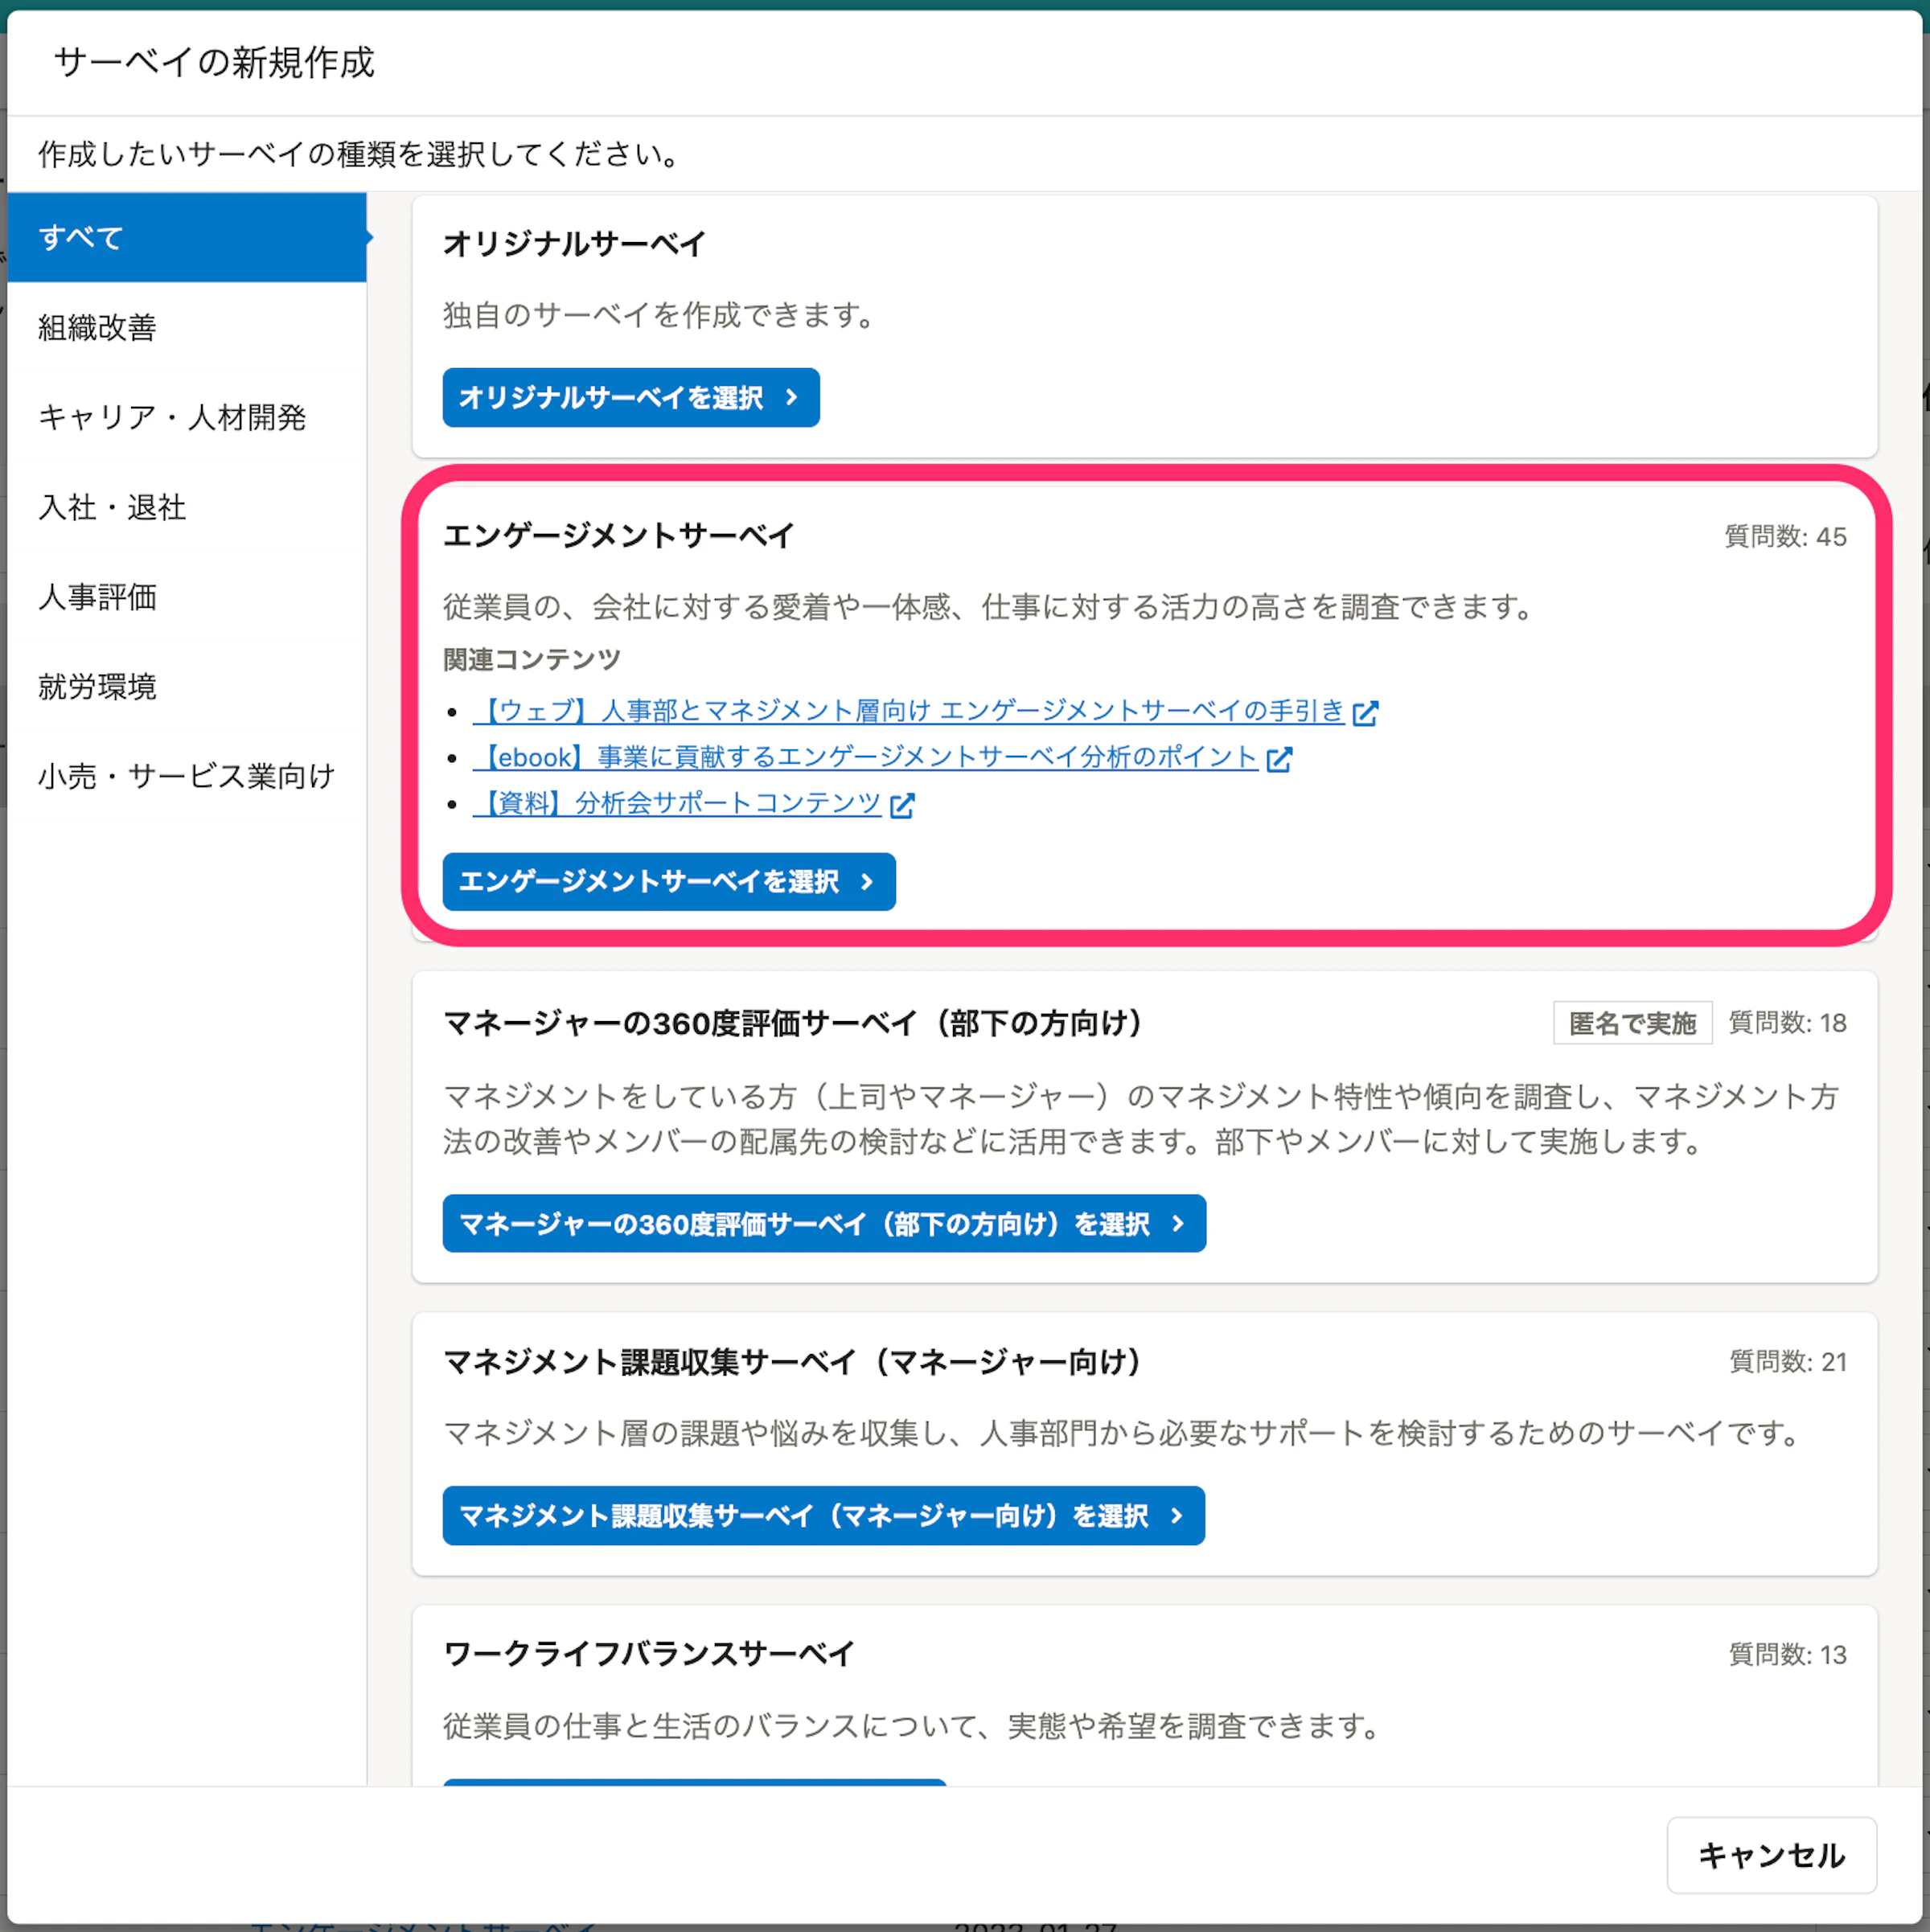Click the 質問数: 45 label
Screen dimensions: 1930x1932
[x=1785, y=537]
